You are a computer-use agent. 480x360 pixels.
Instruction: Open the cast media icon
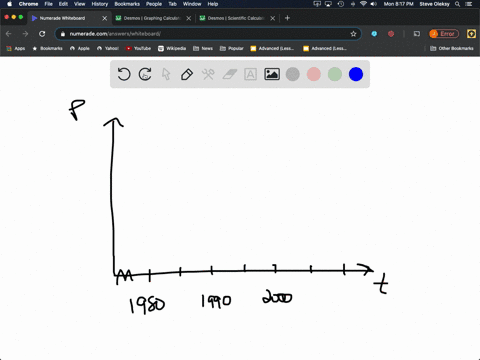point(417,34)
